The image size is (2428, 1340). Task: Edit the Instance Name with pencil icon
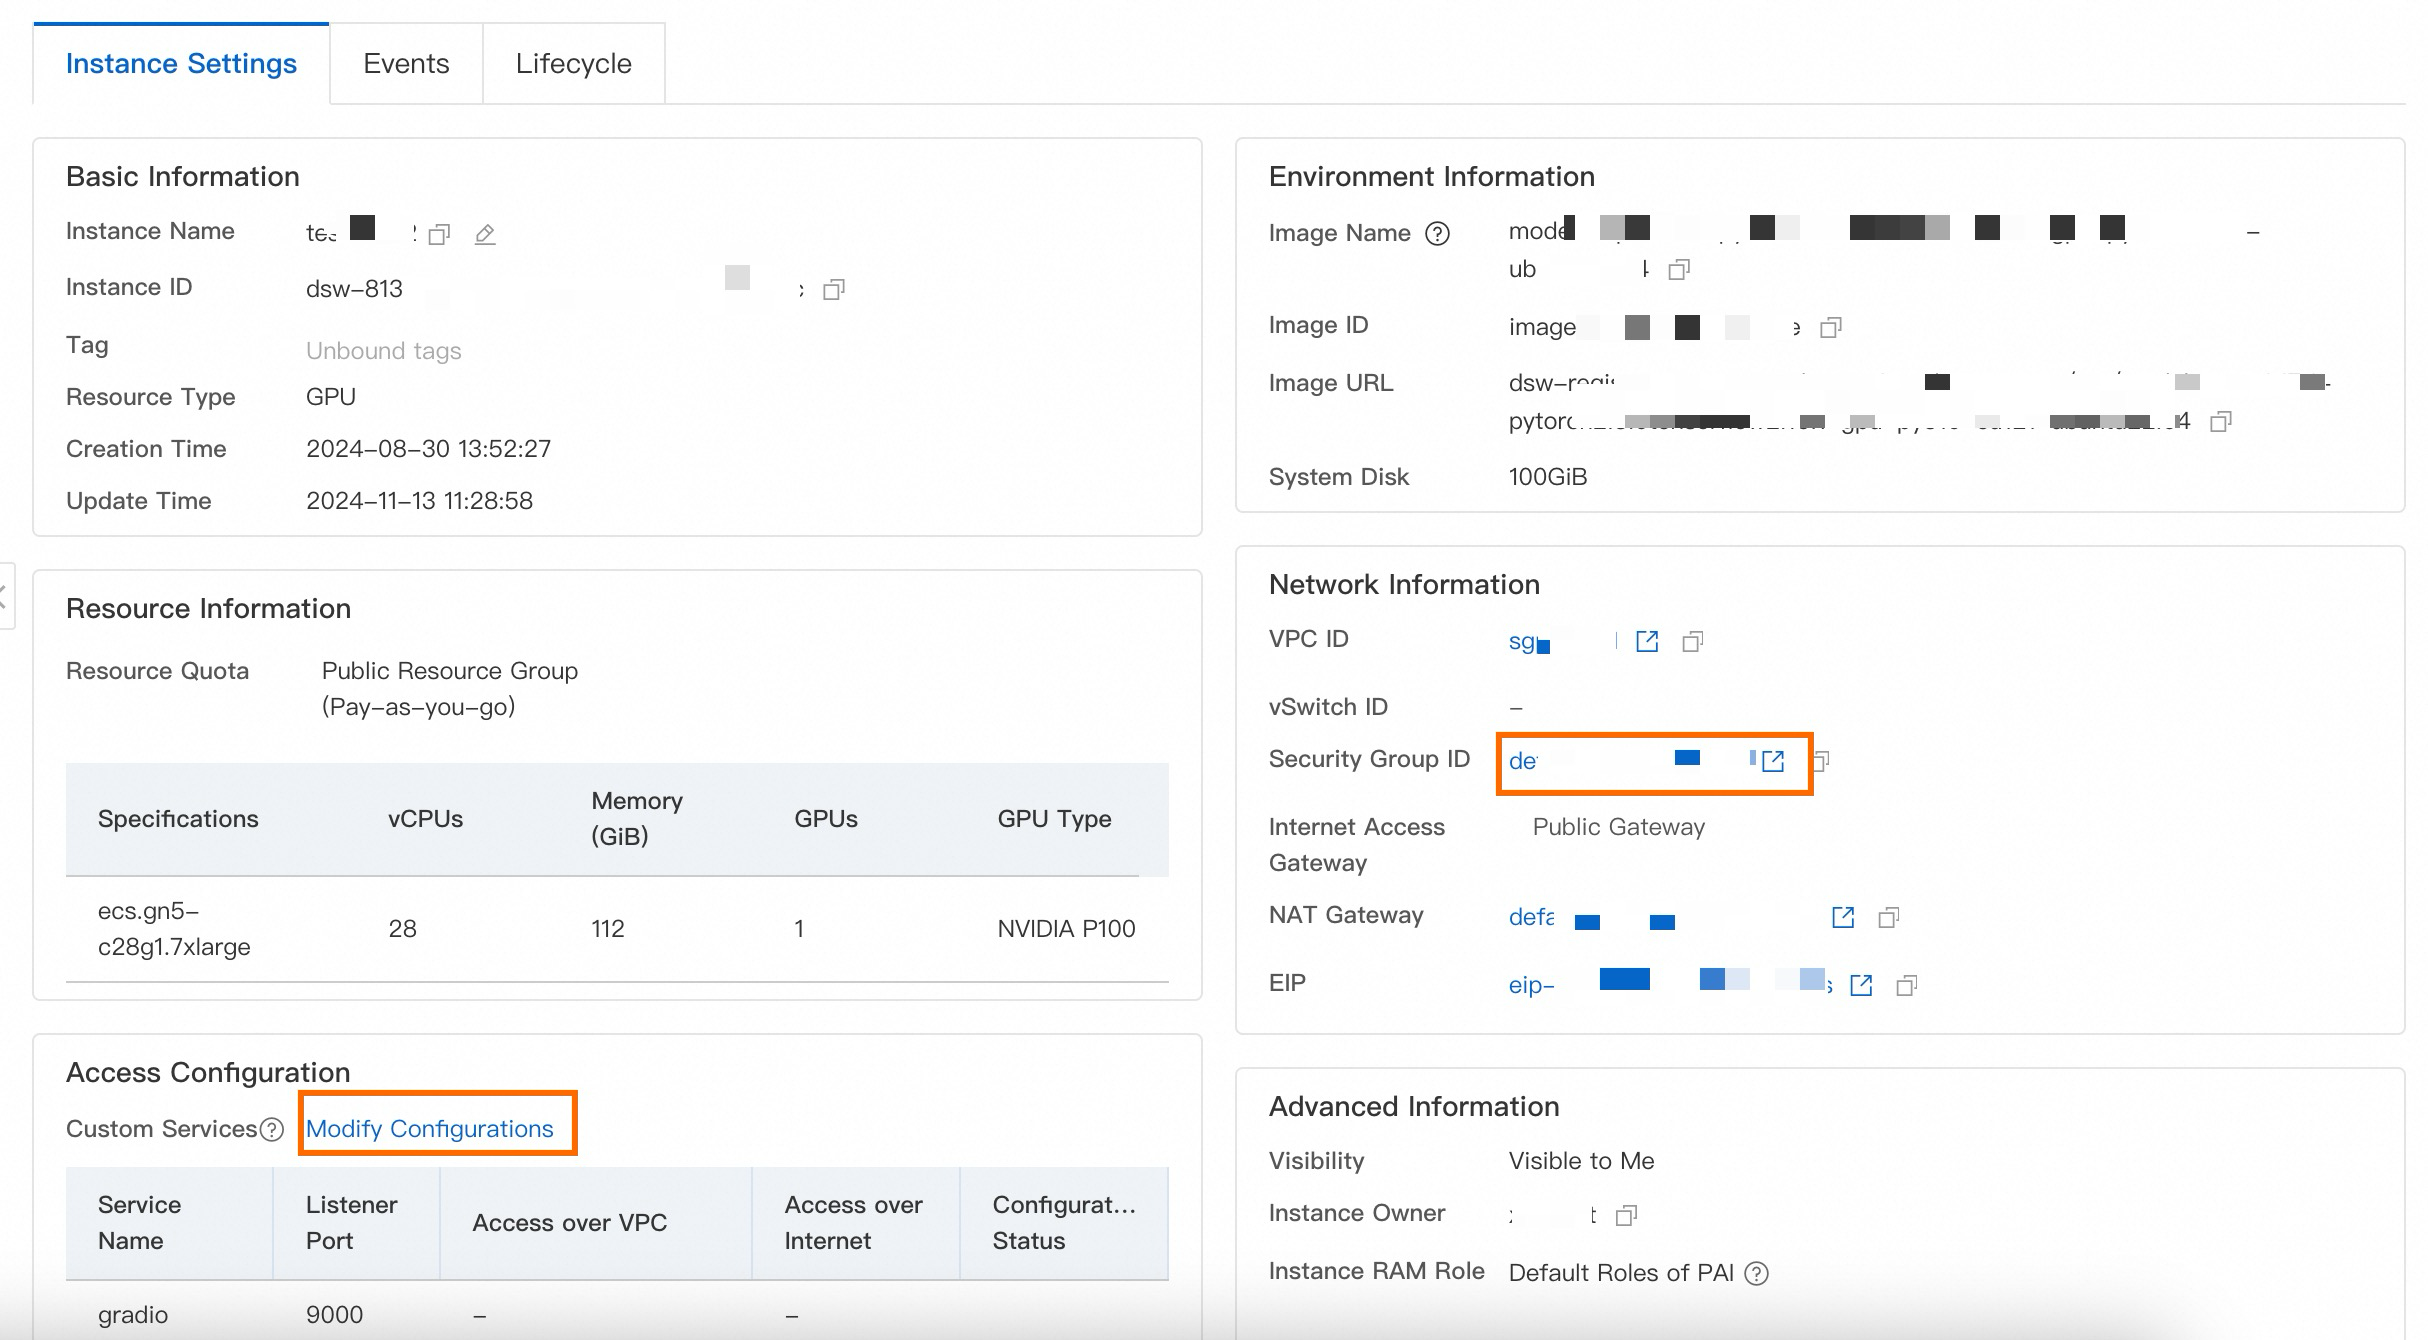[x=485, y=234]
